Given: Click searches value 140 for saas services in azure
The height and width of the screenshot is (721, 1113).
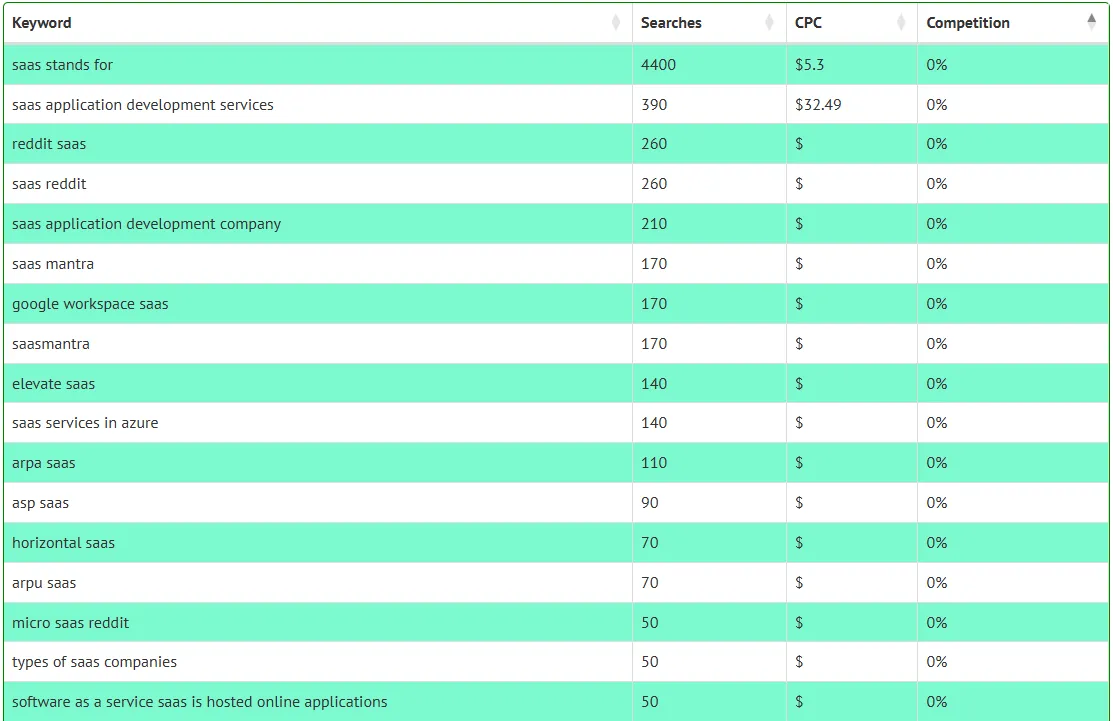Looking at the screenshot, I should click(654, 423).
